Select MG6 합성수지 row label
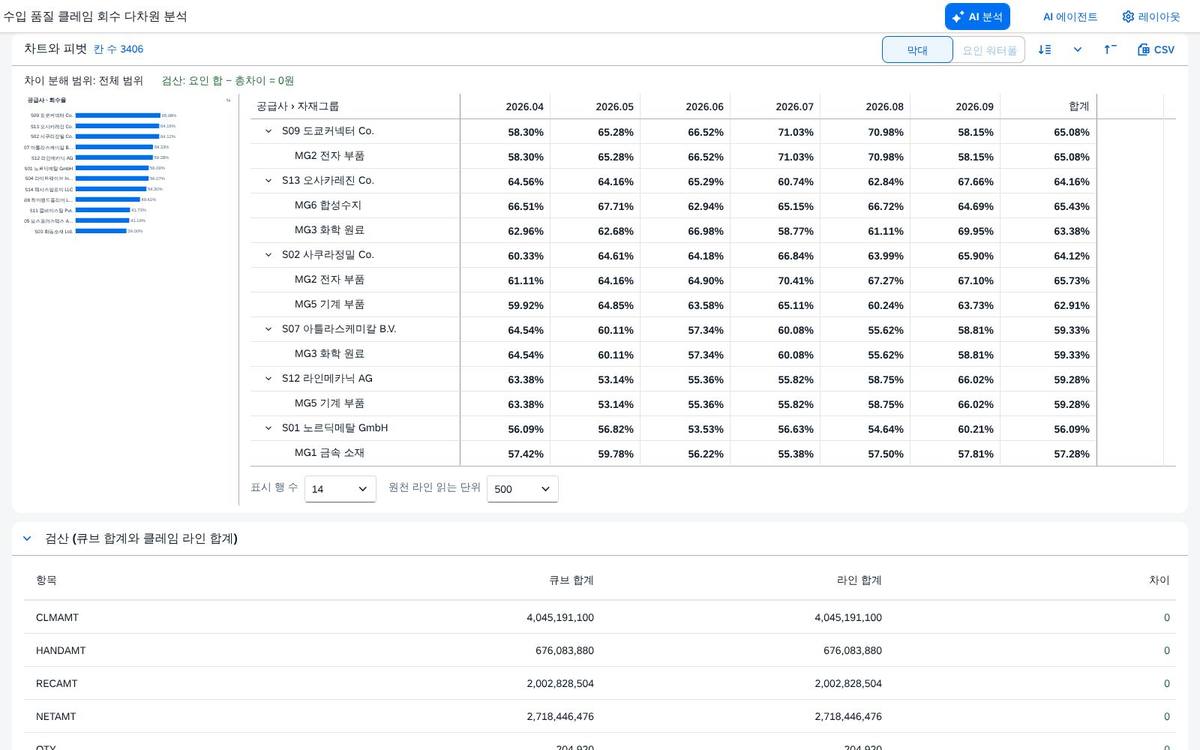The width and height of the screenshot is (1200, 750). (328, 205)
